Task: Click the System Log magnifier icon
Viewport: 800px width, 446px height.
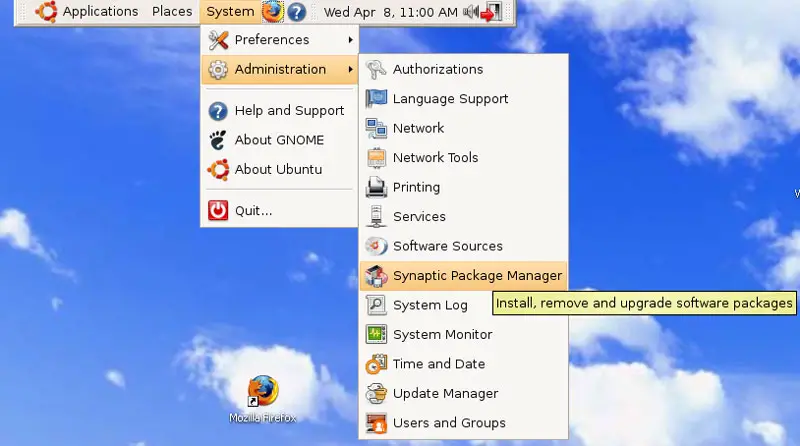Action: coord(377,305)
